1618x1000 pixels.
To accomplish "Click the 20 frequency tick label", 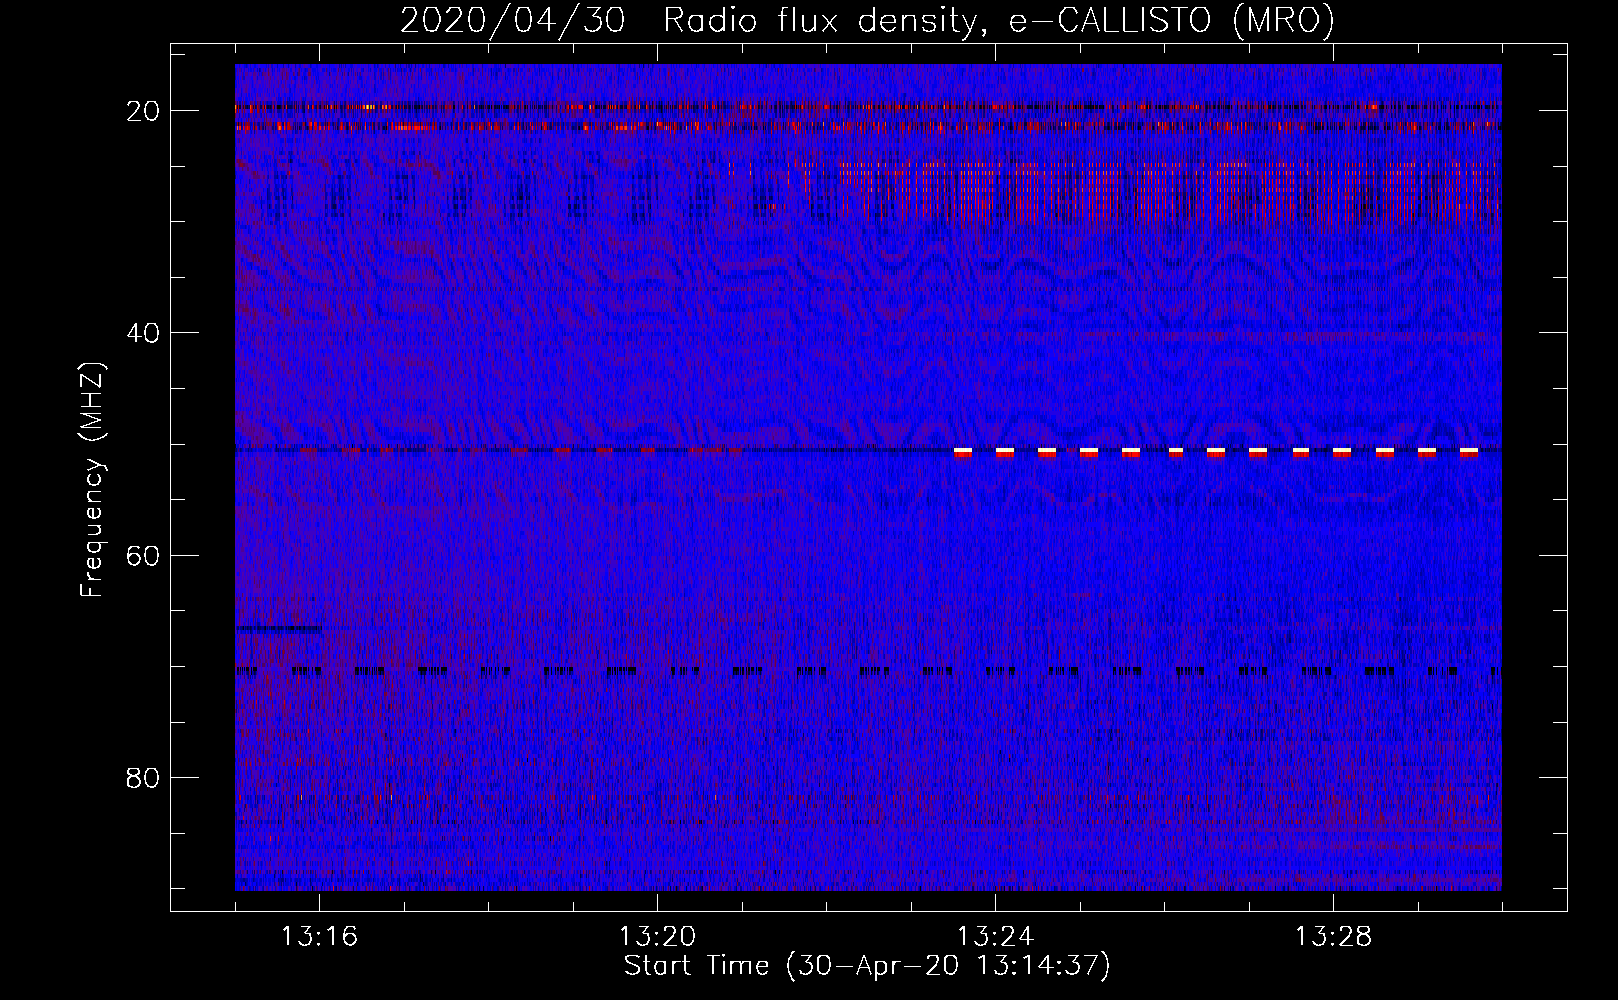I will (x=144, y=111).
